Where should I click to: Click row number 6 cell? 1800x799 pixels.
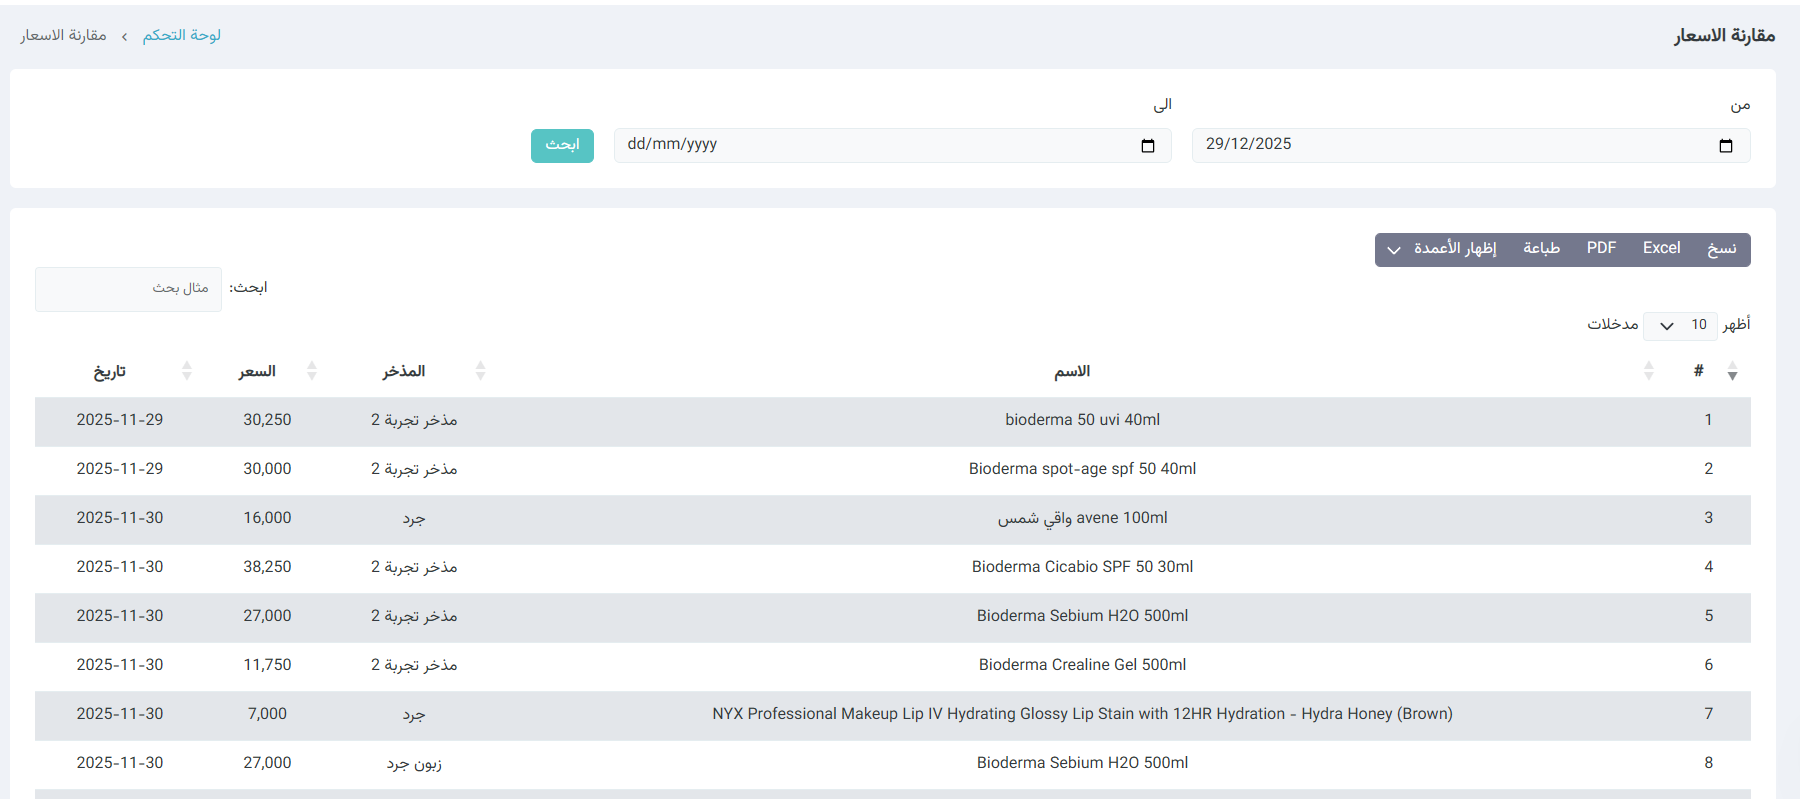pyautogui.click(x=1708, y=665)
